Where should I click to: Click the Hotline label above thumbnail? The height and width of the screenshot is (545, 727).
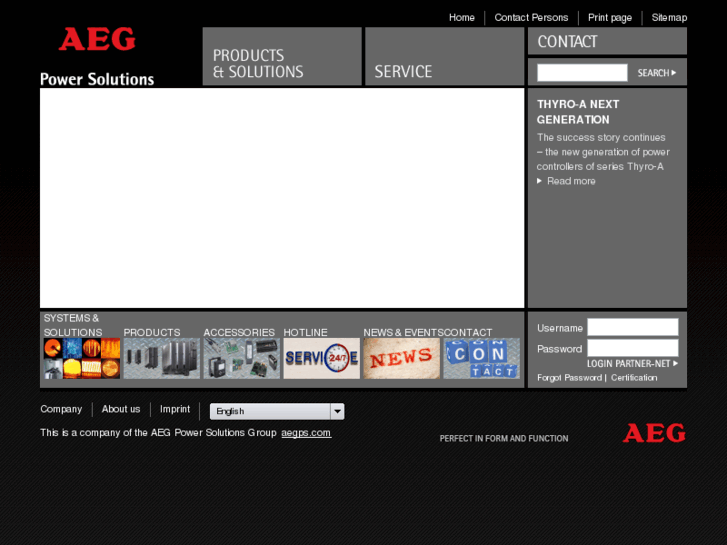[x=305, y=333]
